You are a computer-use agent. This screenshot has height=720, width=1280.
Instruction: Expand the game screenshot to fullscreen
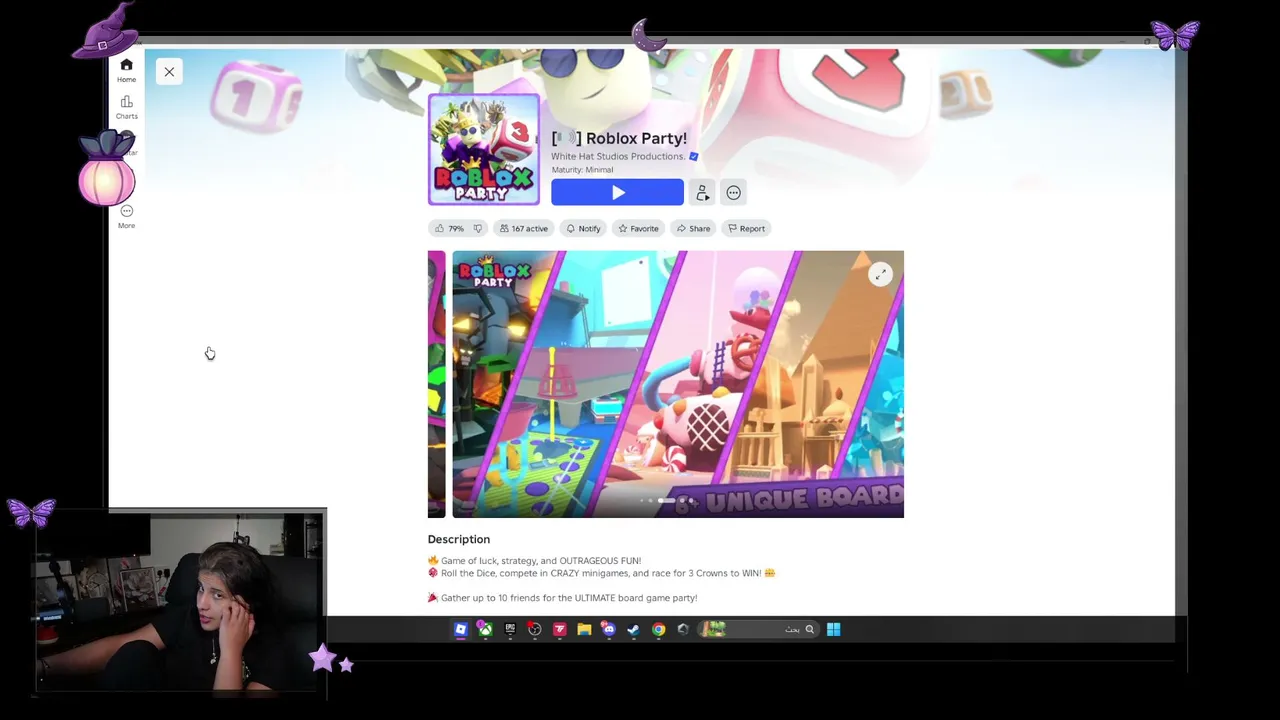pos(880,274)
